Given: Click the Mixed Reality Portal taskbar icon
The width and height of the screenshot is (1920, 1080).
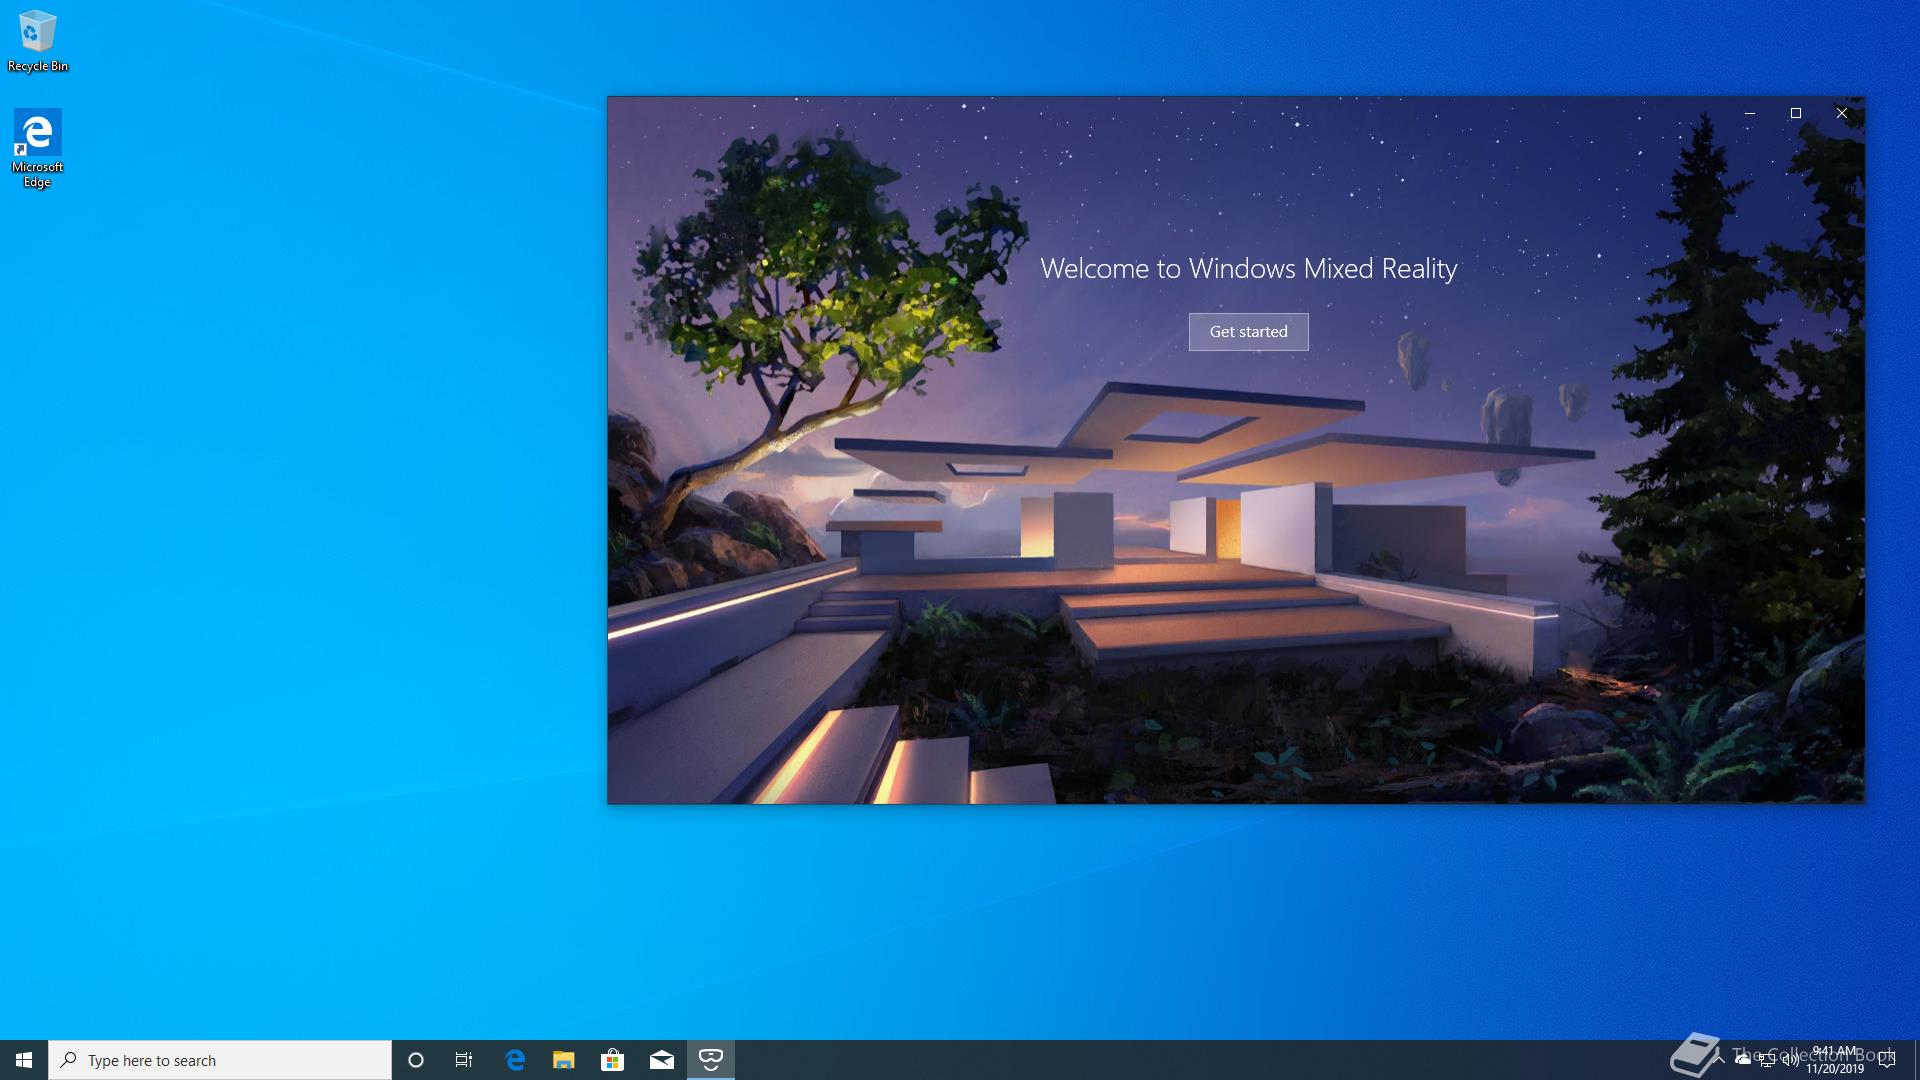Looking at the screenshot, I should pos(711,1060).
